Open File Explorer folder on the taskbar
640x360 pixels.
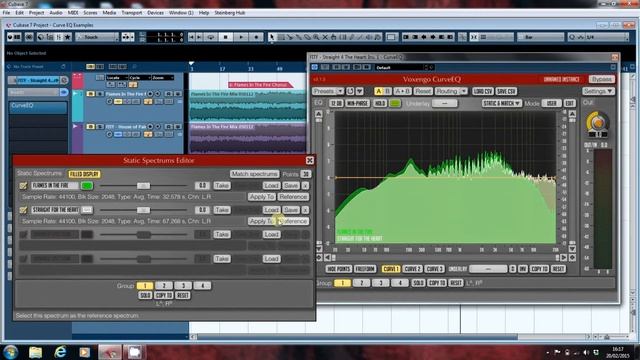[x=36, y=351]
